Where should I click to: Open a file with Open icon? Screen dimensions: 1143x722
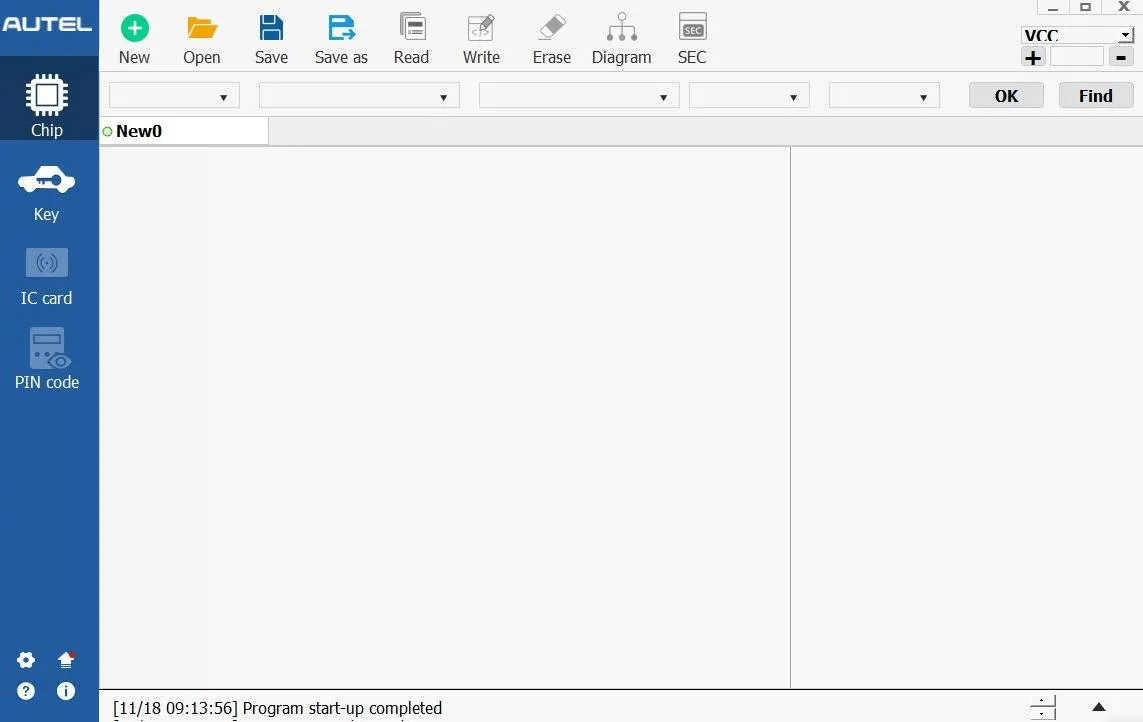coord(201,29)
